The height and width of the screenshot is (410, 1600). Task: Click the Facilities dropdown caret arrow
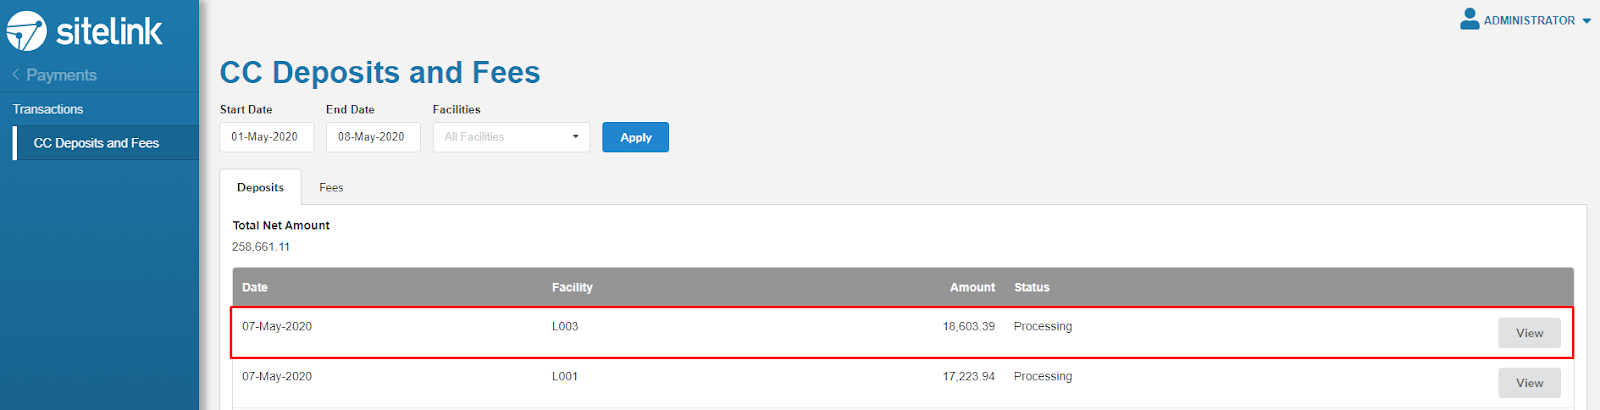575,137
